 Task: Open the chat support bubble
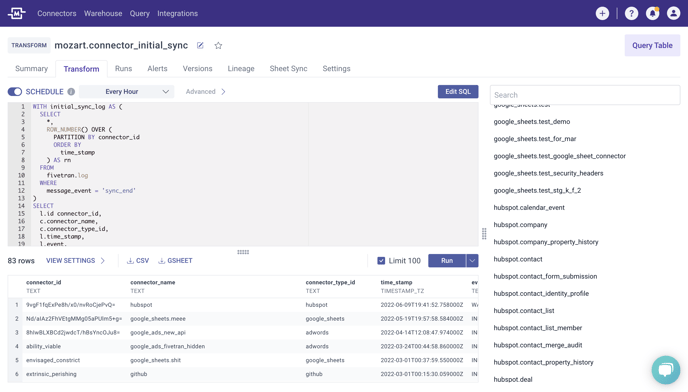pos(666,370)
